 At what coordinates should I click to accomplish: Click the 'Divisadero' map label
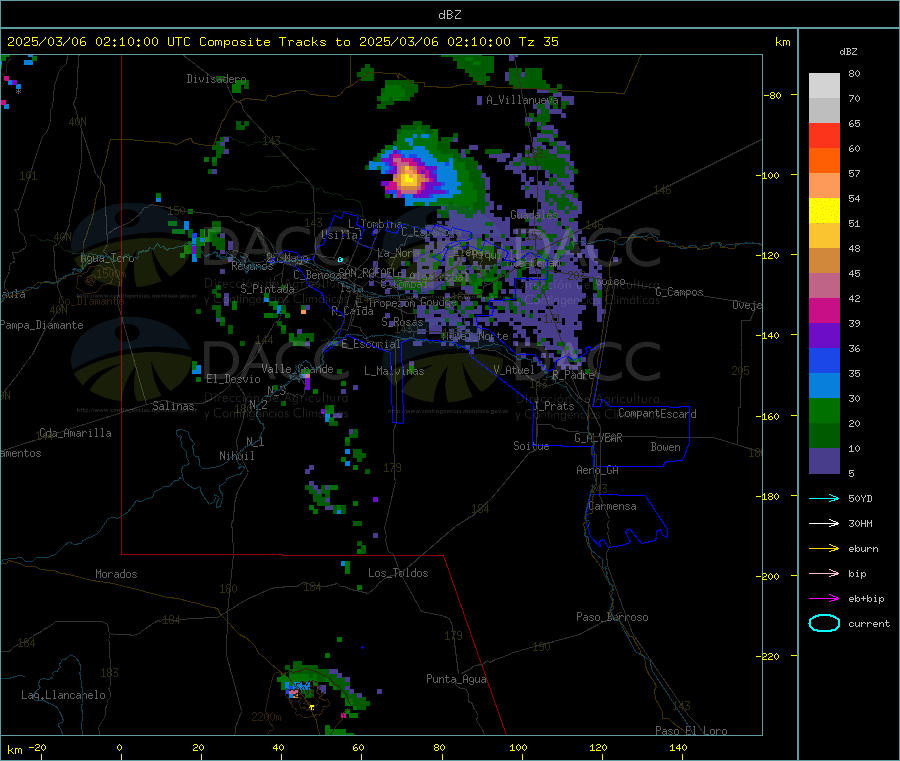point(216,79)
